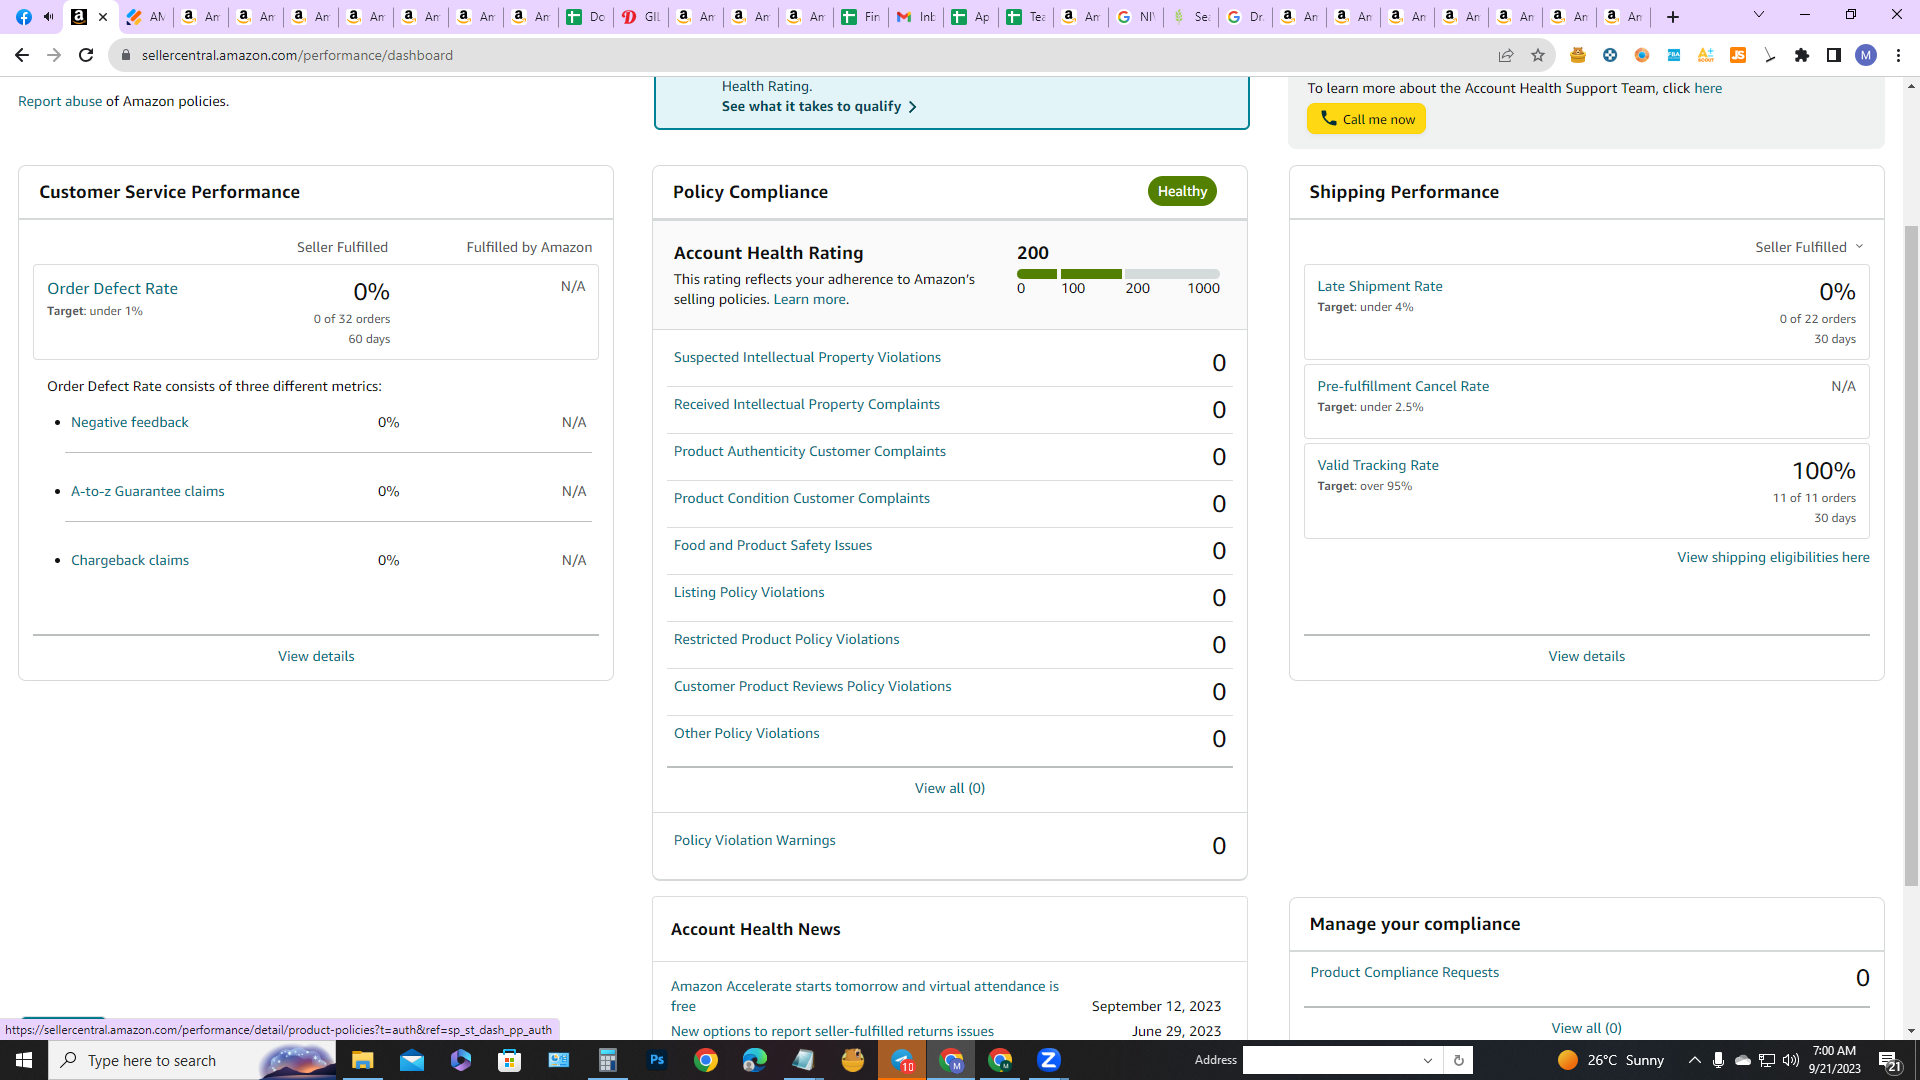Open Microsoft Store from taskbar
Screen dimensions: 1920x1080
click(510, 1060)
